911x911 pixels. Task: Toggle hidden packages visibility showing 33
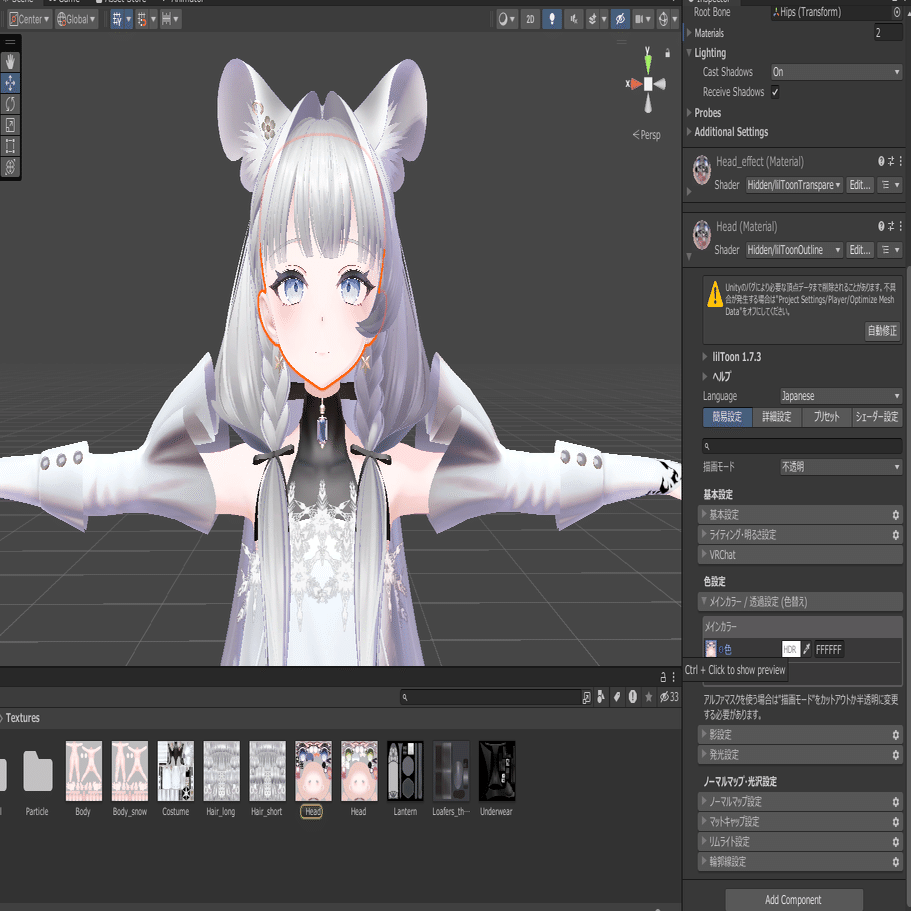point(669,697)
